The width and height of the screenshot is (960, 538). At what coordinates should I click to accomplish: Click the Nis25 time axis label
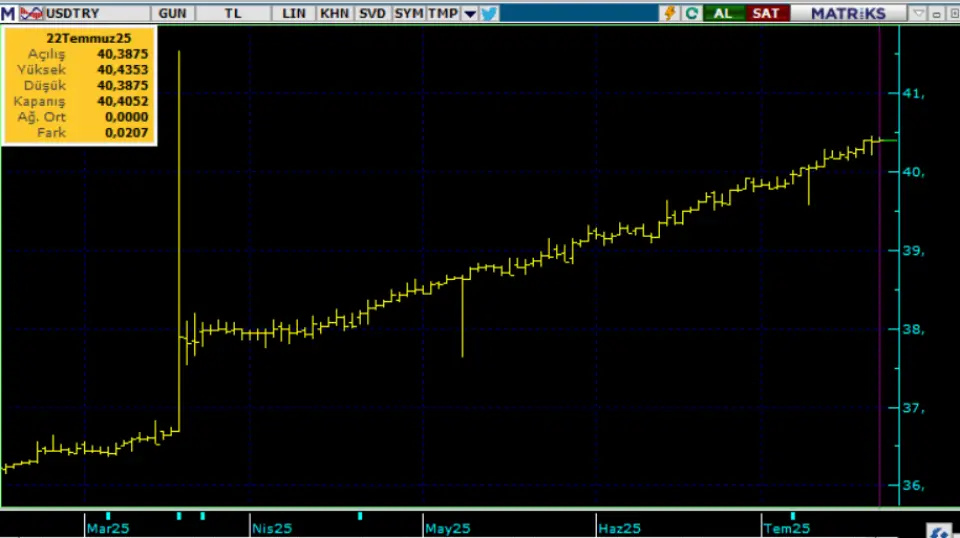(x=272, y=529)
